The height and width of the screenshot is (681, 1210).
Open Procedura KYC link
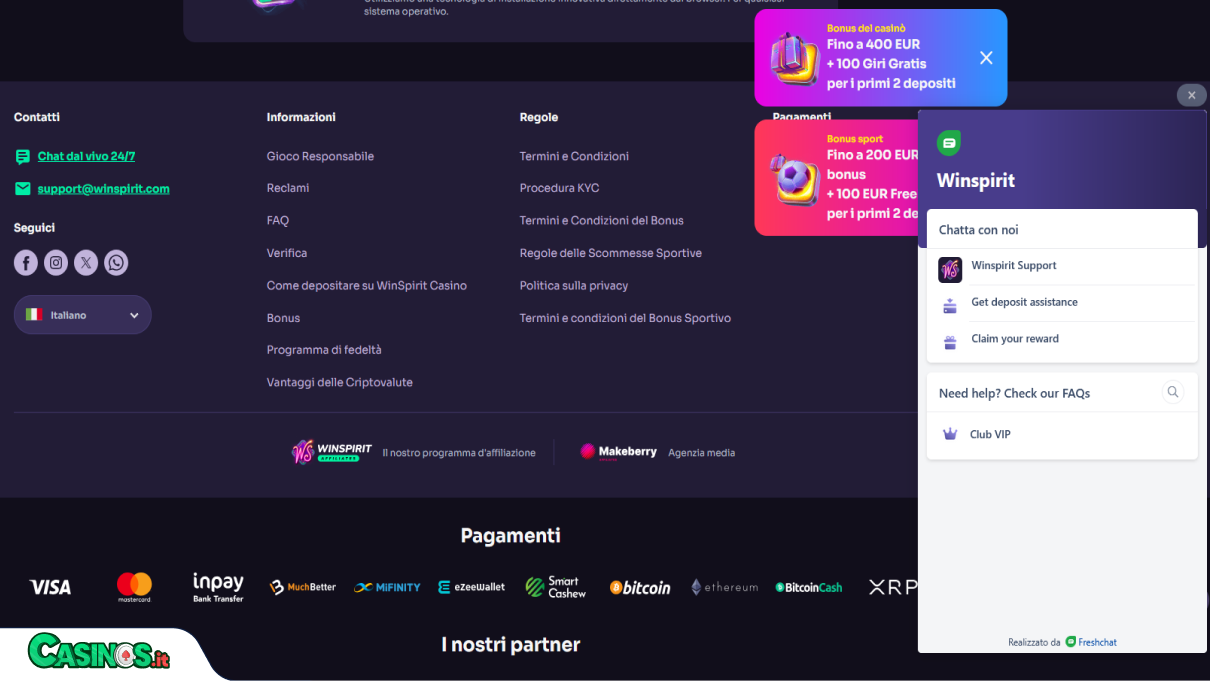click(559, 188)
